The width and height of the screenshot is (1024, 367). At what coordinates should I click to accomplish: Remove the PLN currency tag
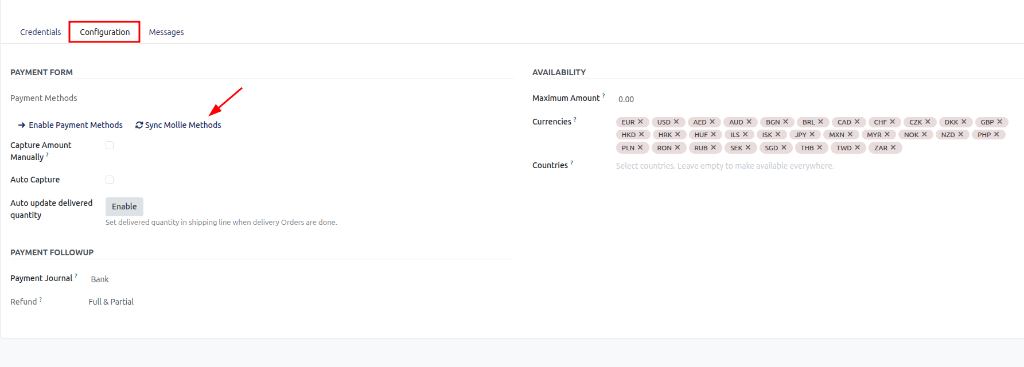point(640,148)
